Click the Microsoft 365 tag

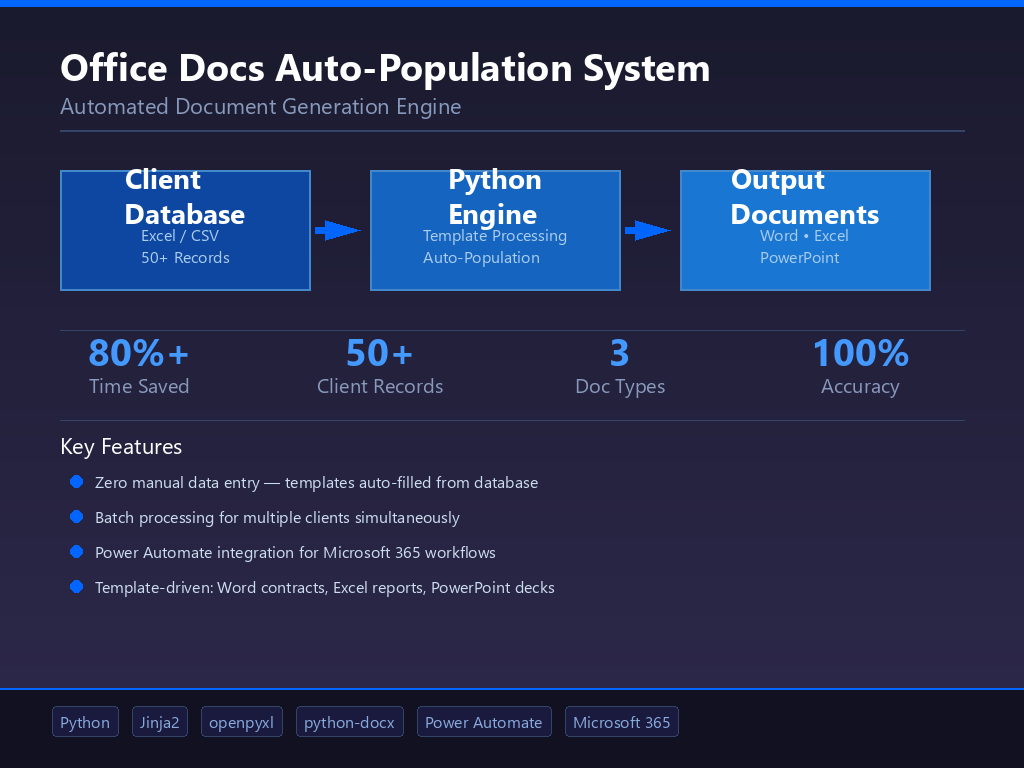(x=622, y=722)
